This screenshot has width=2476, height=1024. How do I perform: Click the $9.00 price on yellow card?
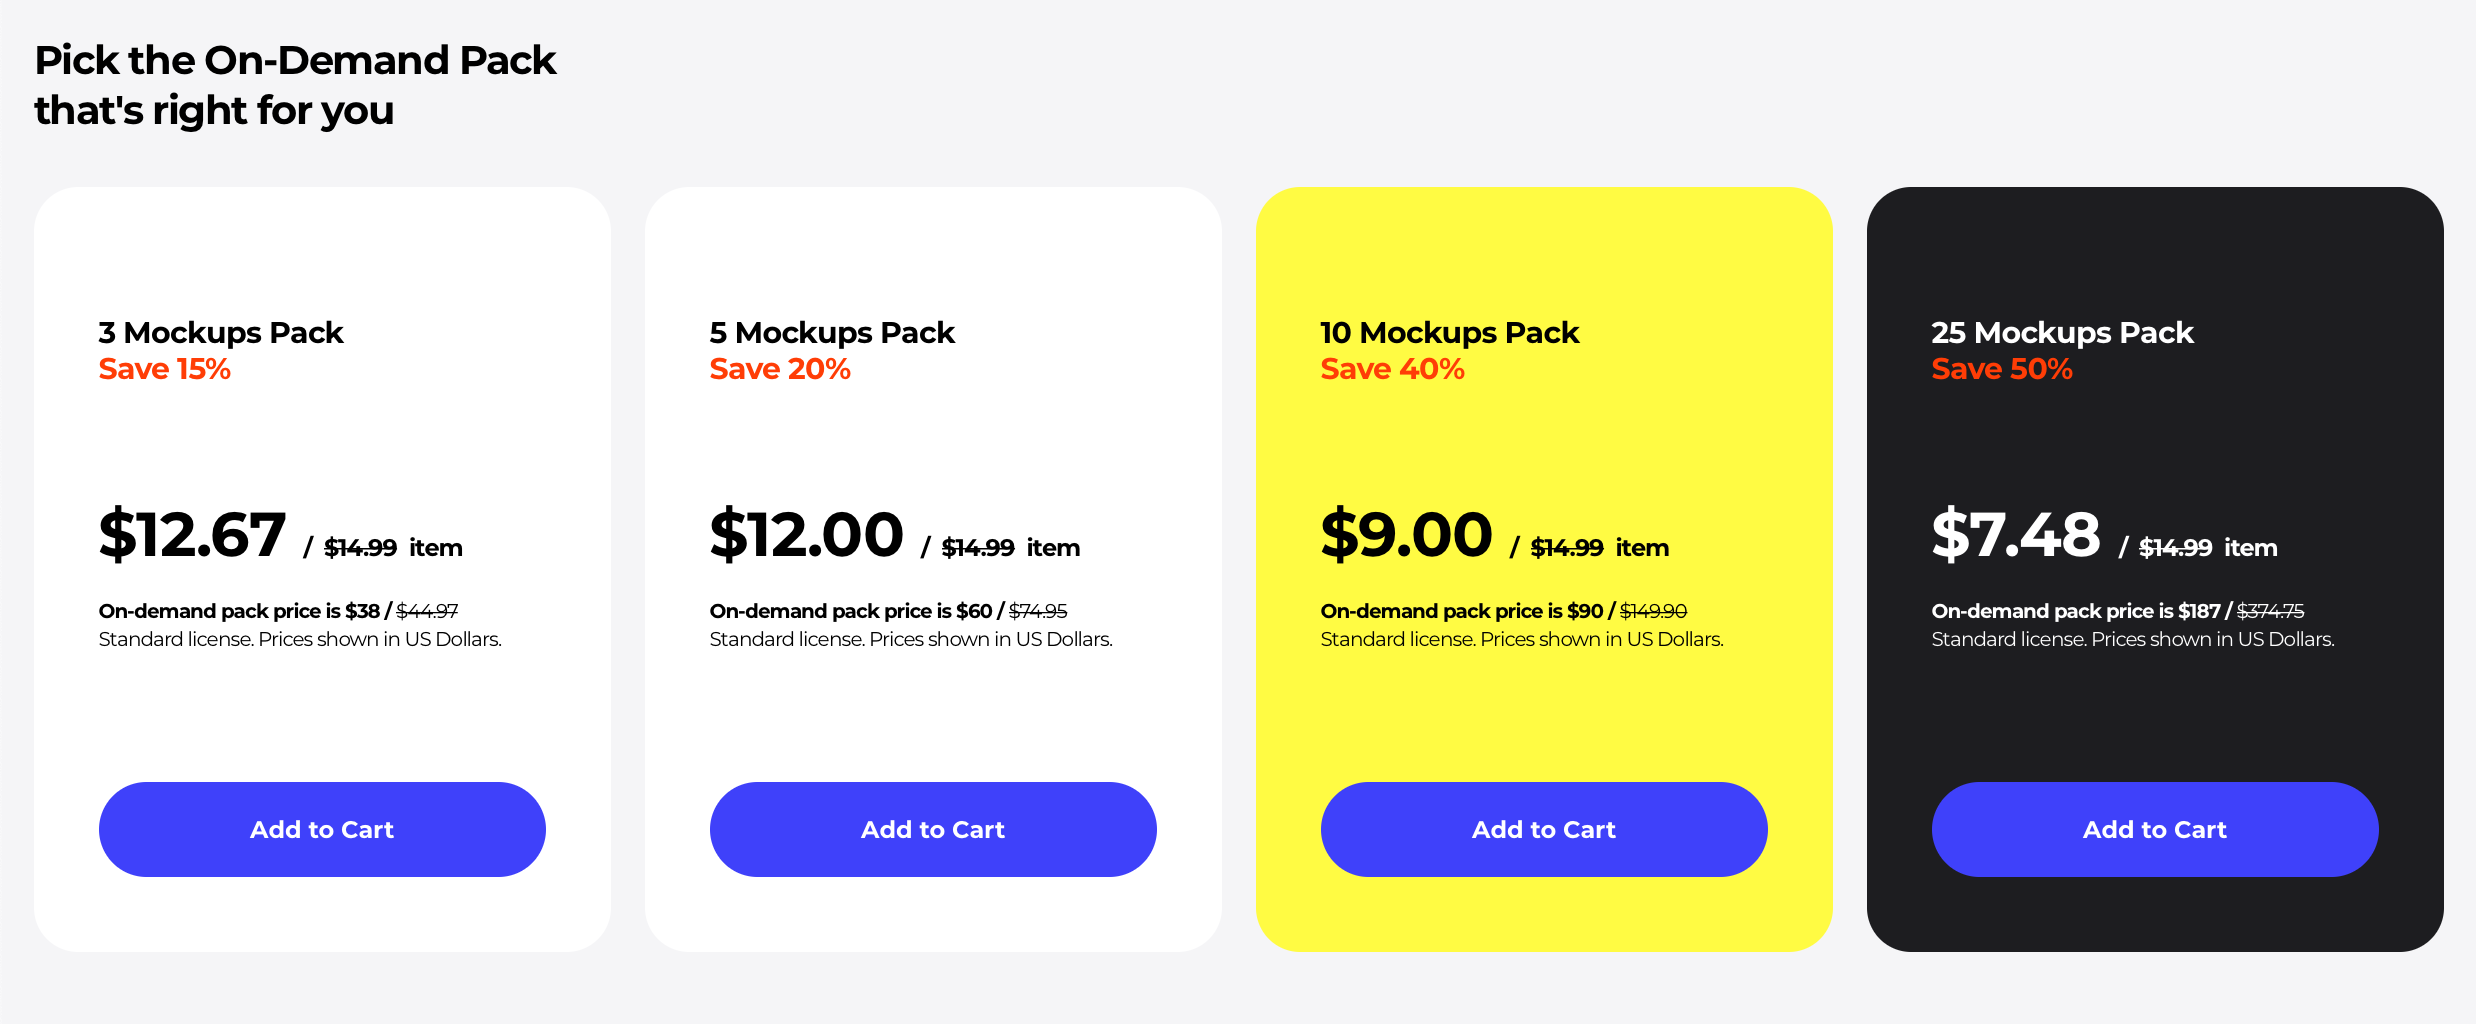tap(1406, 535)
